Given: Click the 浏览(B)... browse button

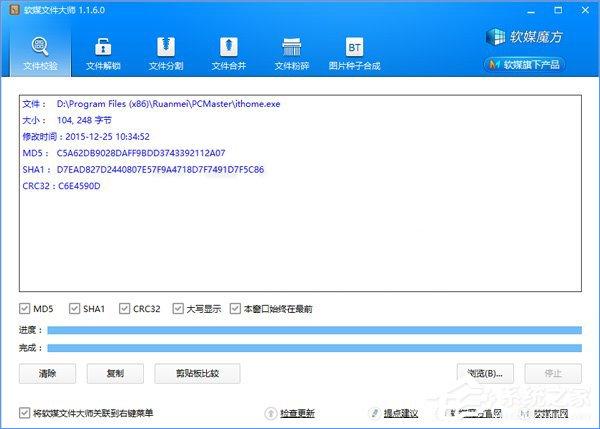Looking at the screenshot, I should click(x=485, y=373).
